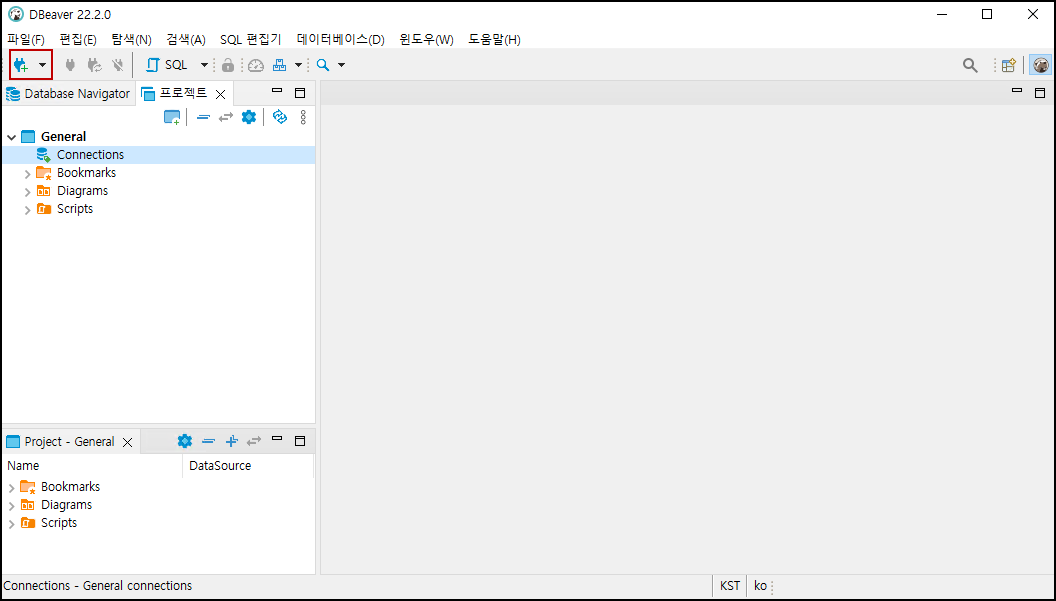Toggle link with editor in Project - General
This screenshot has height=601, width=1056.
coord(254,441)
